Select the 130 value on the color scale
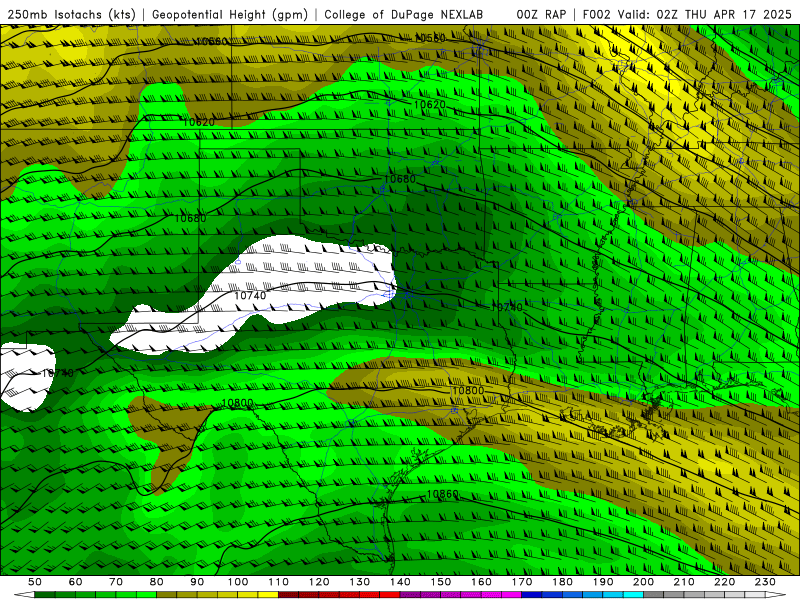Screen dimensions: 800x600 click(x=360, y=582)
